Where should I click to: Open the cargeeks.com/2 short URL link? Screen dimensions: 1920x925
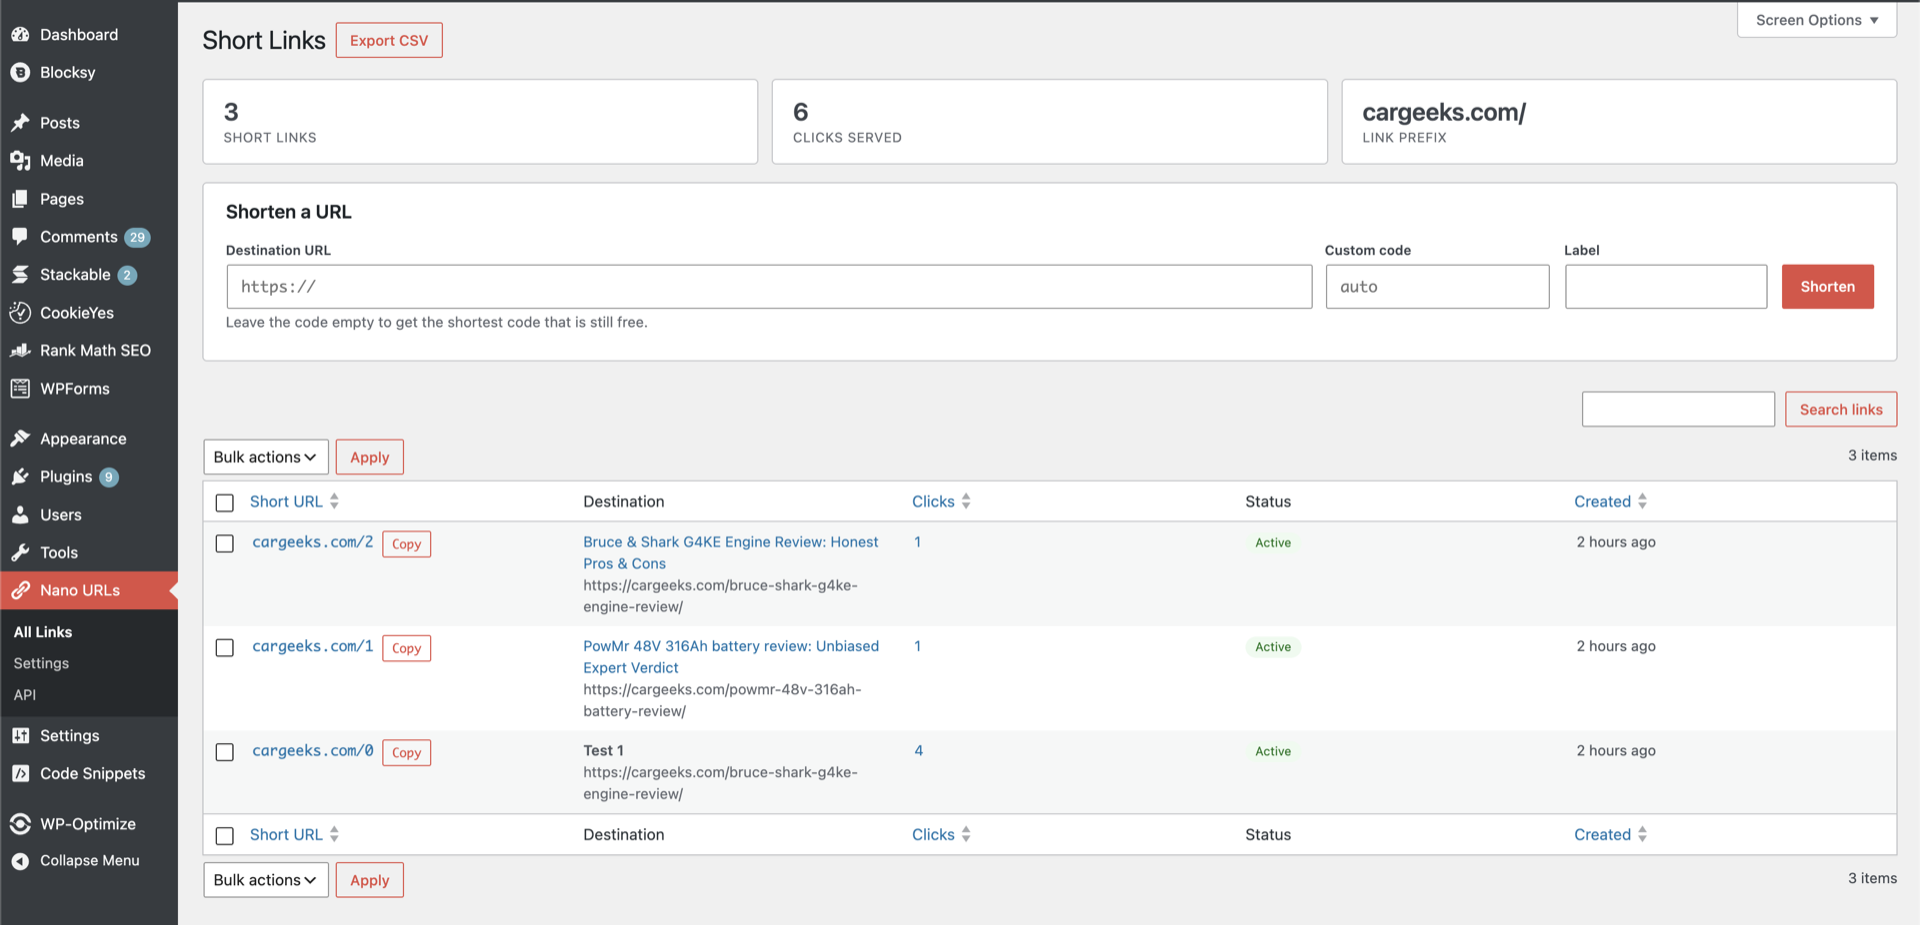(x=312, y=542)
